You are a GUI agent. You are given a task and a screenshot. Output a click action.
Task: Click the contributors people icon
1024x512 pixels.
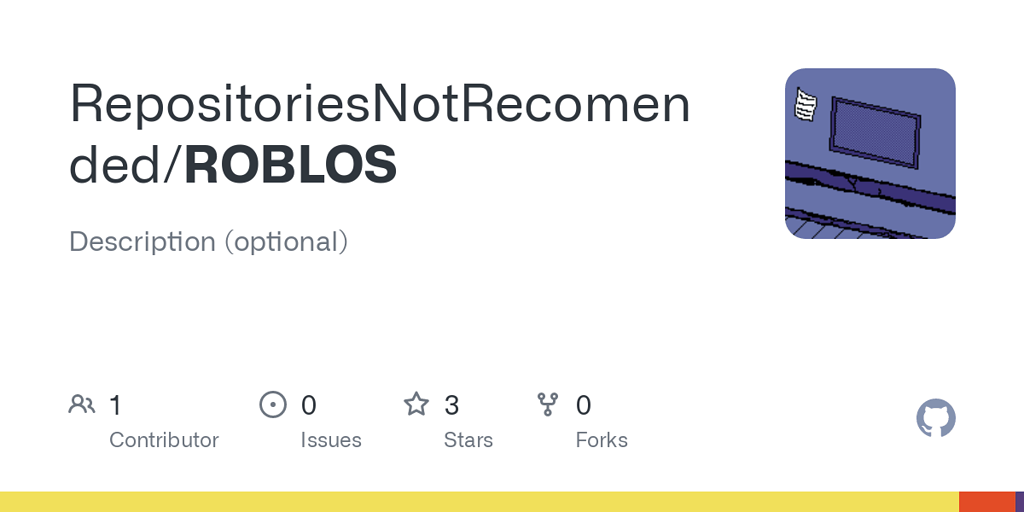click(82, 405)
